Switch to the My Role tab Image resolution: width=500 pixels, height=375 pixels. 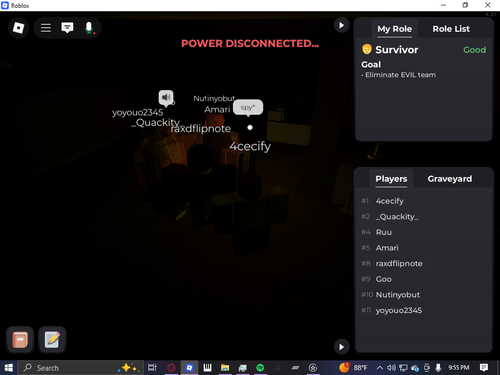point(394,29)
